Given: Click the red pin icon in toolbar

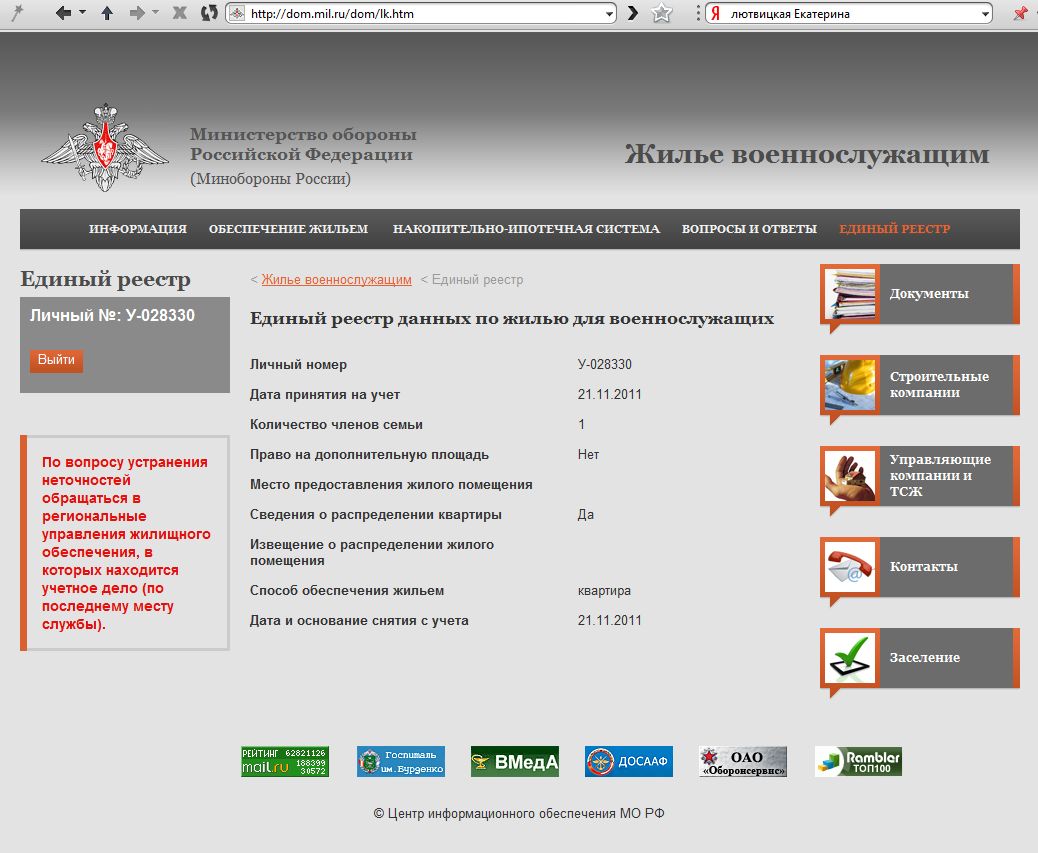Looking at the screenshot, I should 1020,14.
